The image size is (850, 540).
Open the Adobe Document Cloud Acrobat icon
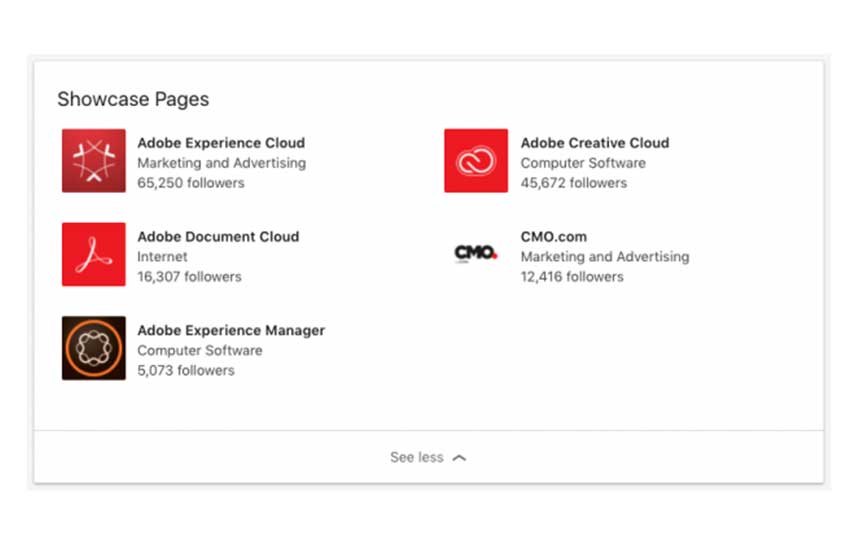point(94,254)
